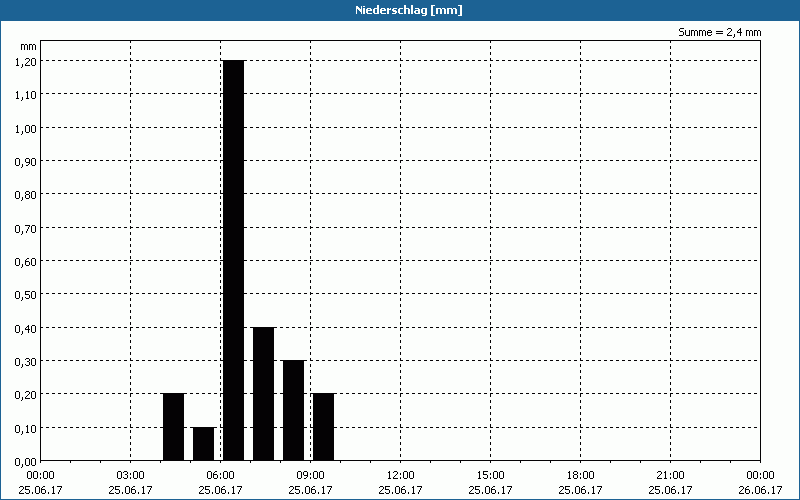
Task: Click the 'Niederschlag [mm]' chart title
Action: [409, 10]
